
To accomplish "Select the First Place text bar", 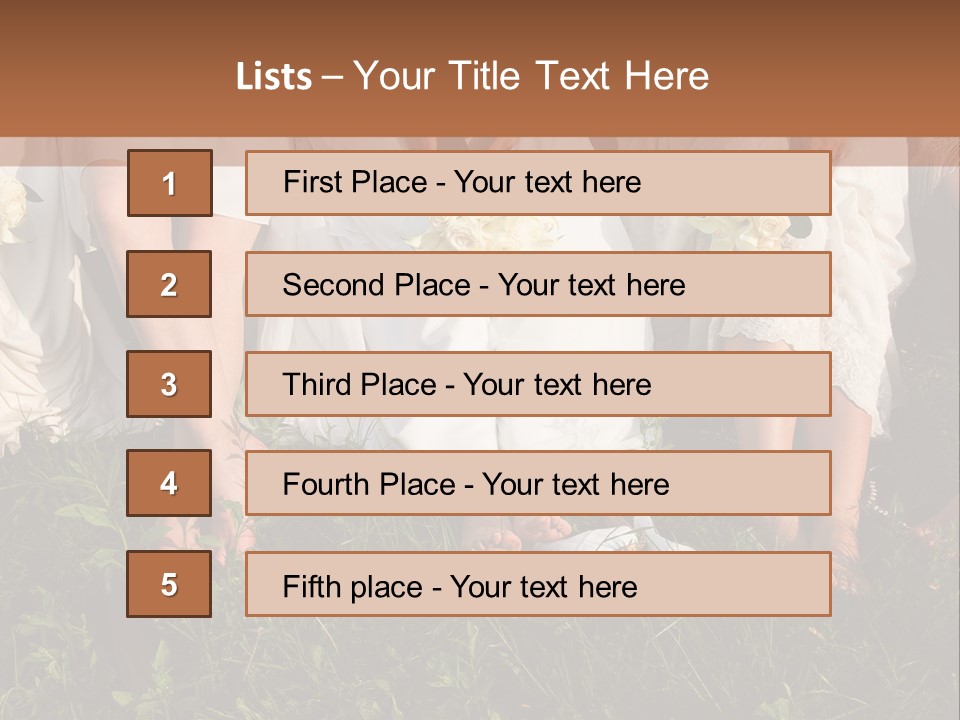I will [x=538, y=183].
